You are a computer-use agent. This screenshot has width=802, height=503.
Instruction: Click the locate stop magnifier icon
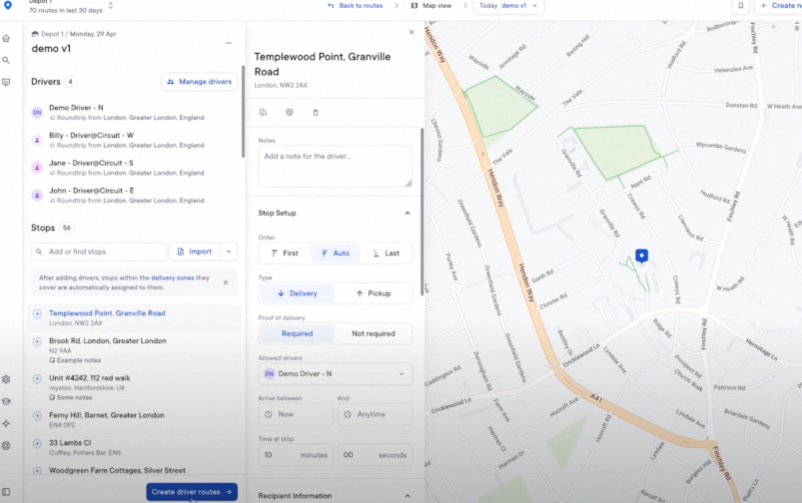(x=263, y=113)
